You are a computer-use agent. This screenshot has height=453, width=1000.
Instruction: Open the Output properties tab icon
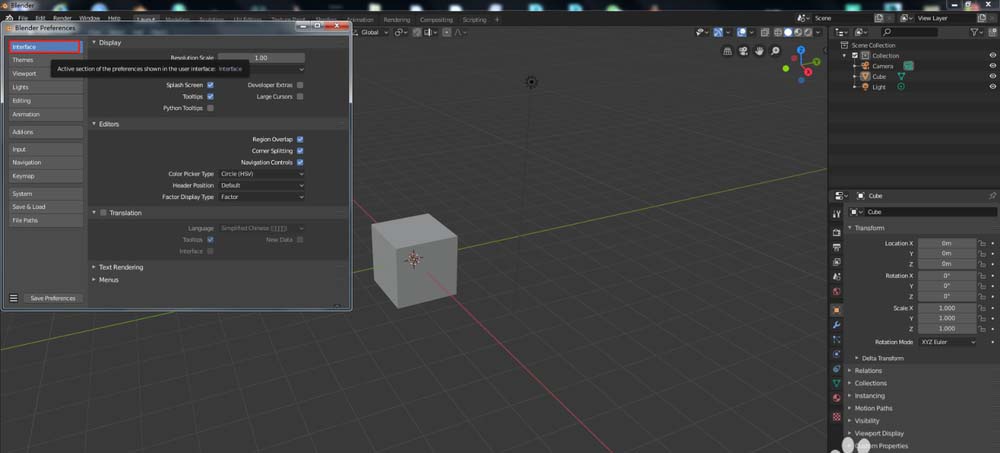point(837,247)
